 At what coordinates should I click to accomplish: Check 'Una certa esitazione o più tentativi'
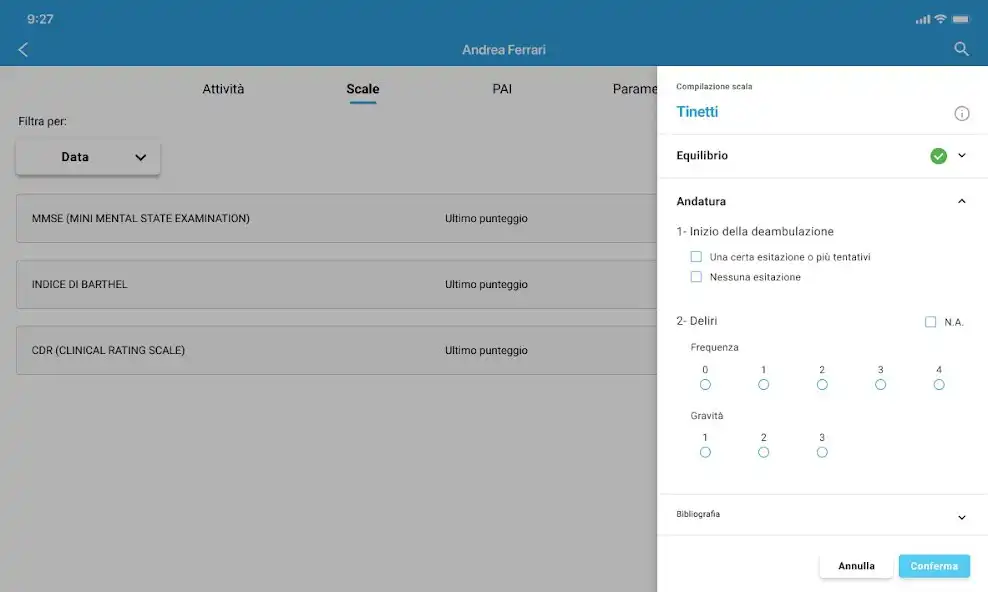tap(697, 257)
